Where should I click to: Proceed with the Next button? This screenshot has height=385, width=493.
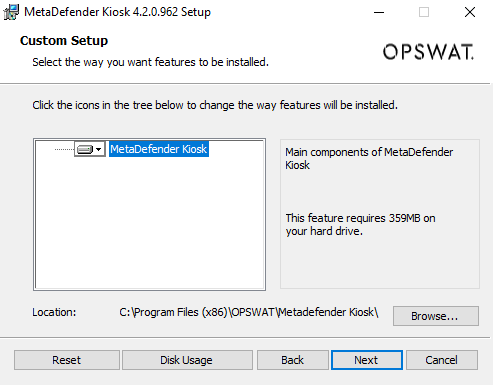[x=367, y=360]
